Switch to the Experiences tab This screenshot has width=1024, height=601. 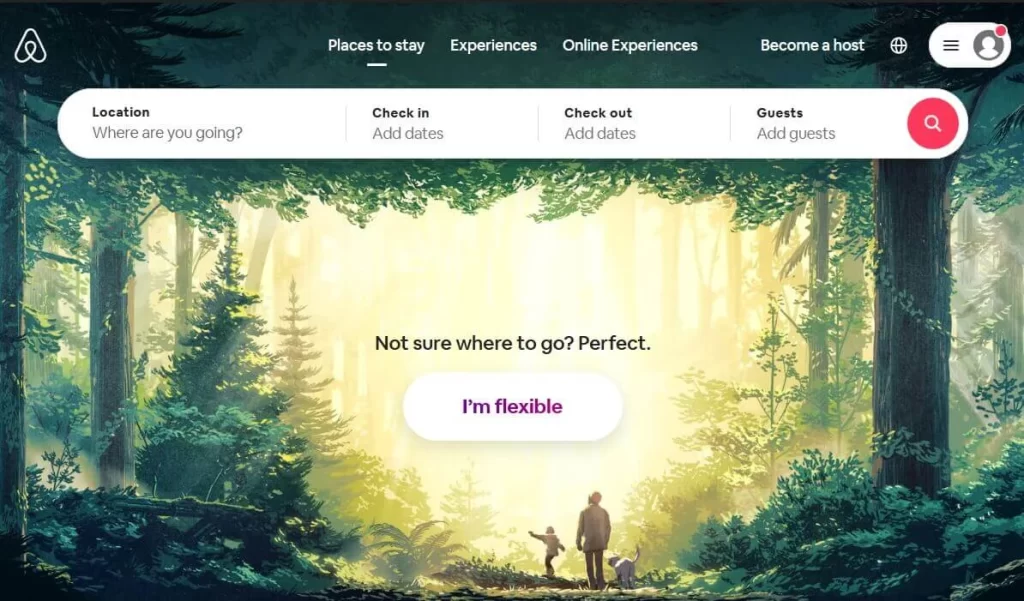coord(493,46)
